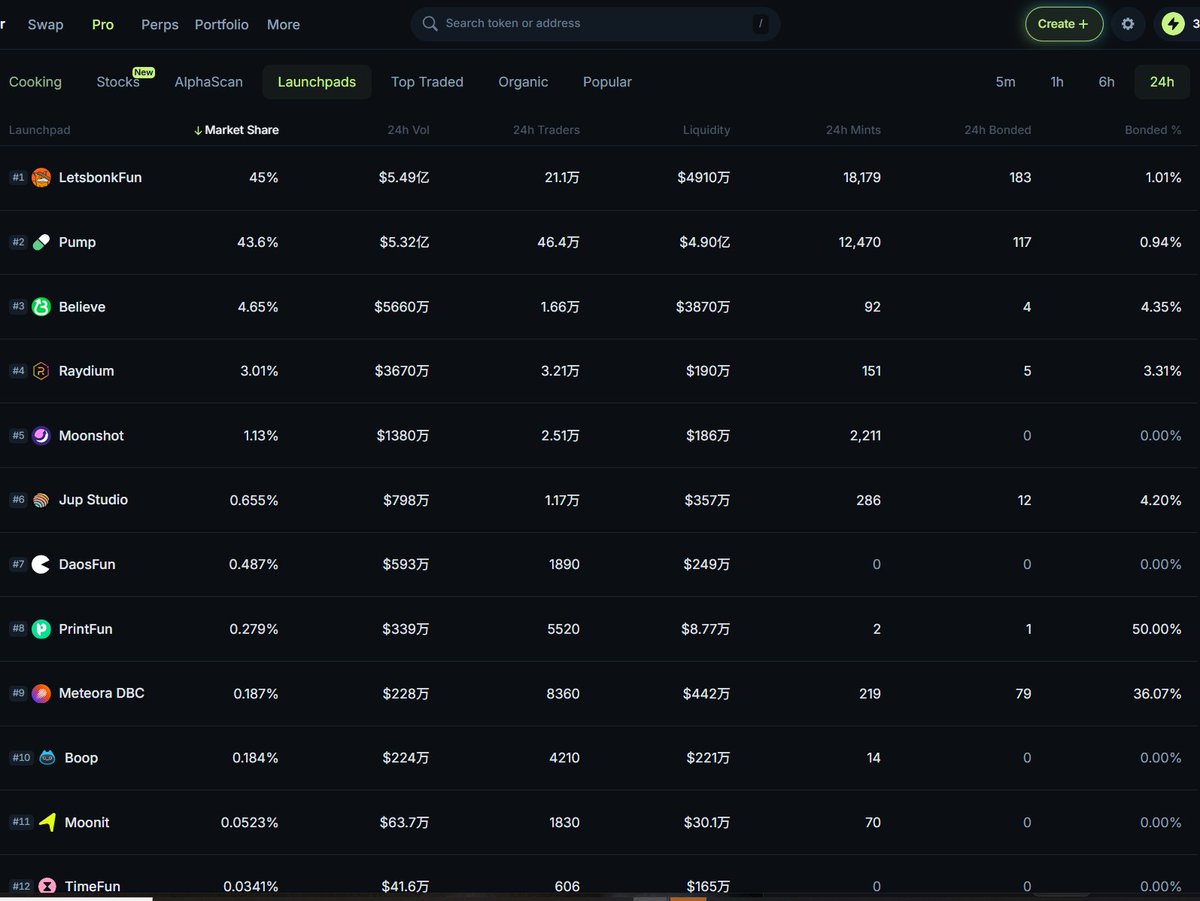The height and width of the screenshot is (901, 1200).
Task: Sort by Market Share column
Action: tap(236, 130)
